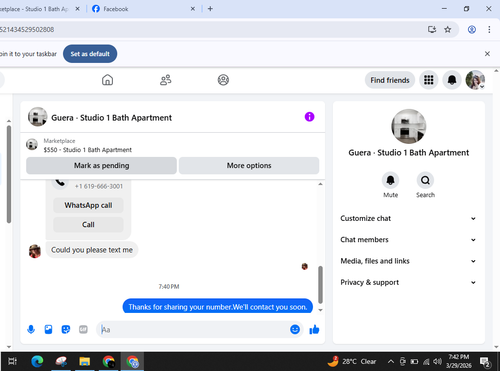Attach a file image icon
Image resolution: width=500 pixels, height=371 pixels.
coord(48,330)
